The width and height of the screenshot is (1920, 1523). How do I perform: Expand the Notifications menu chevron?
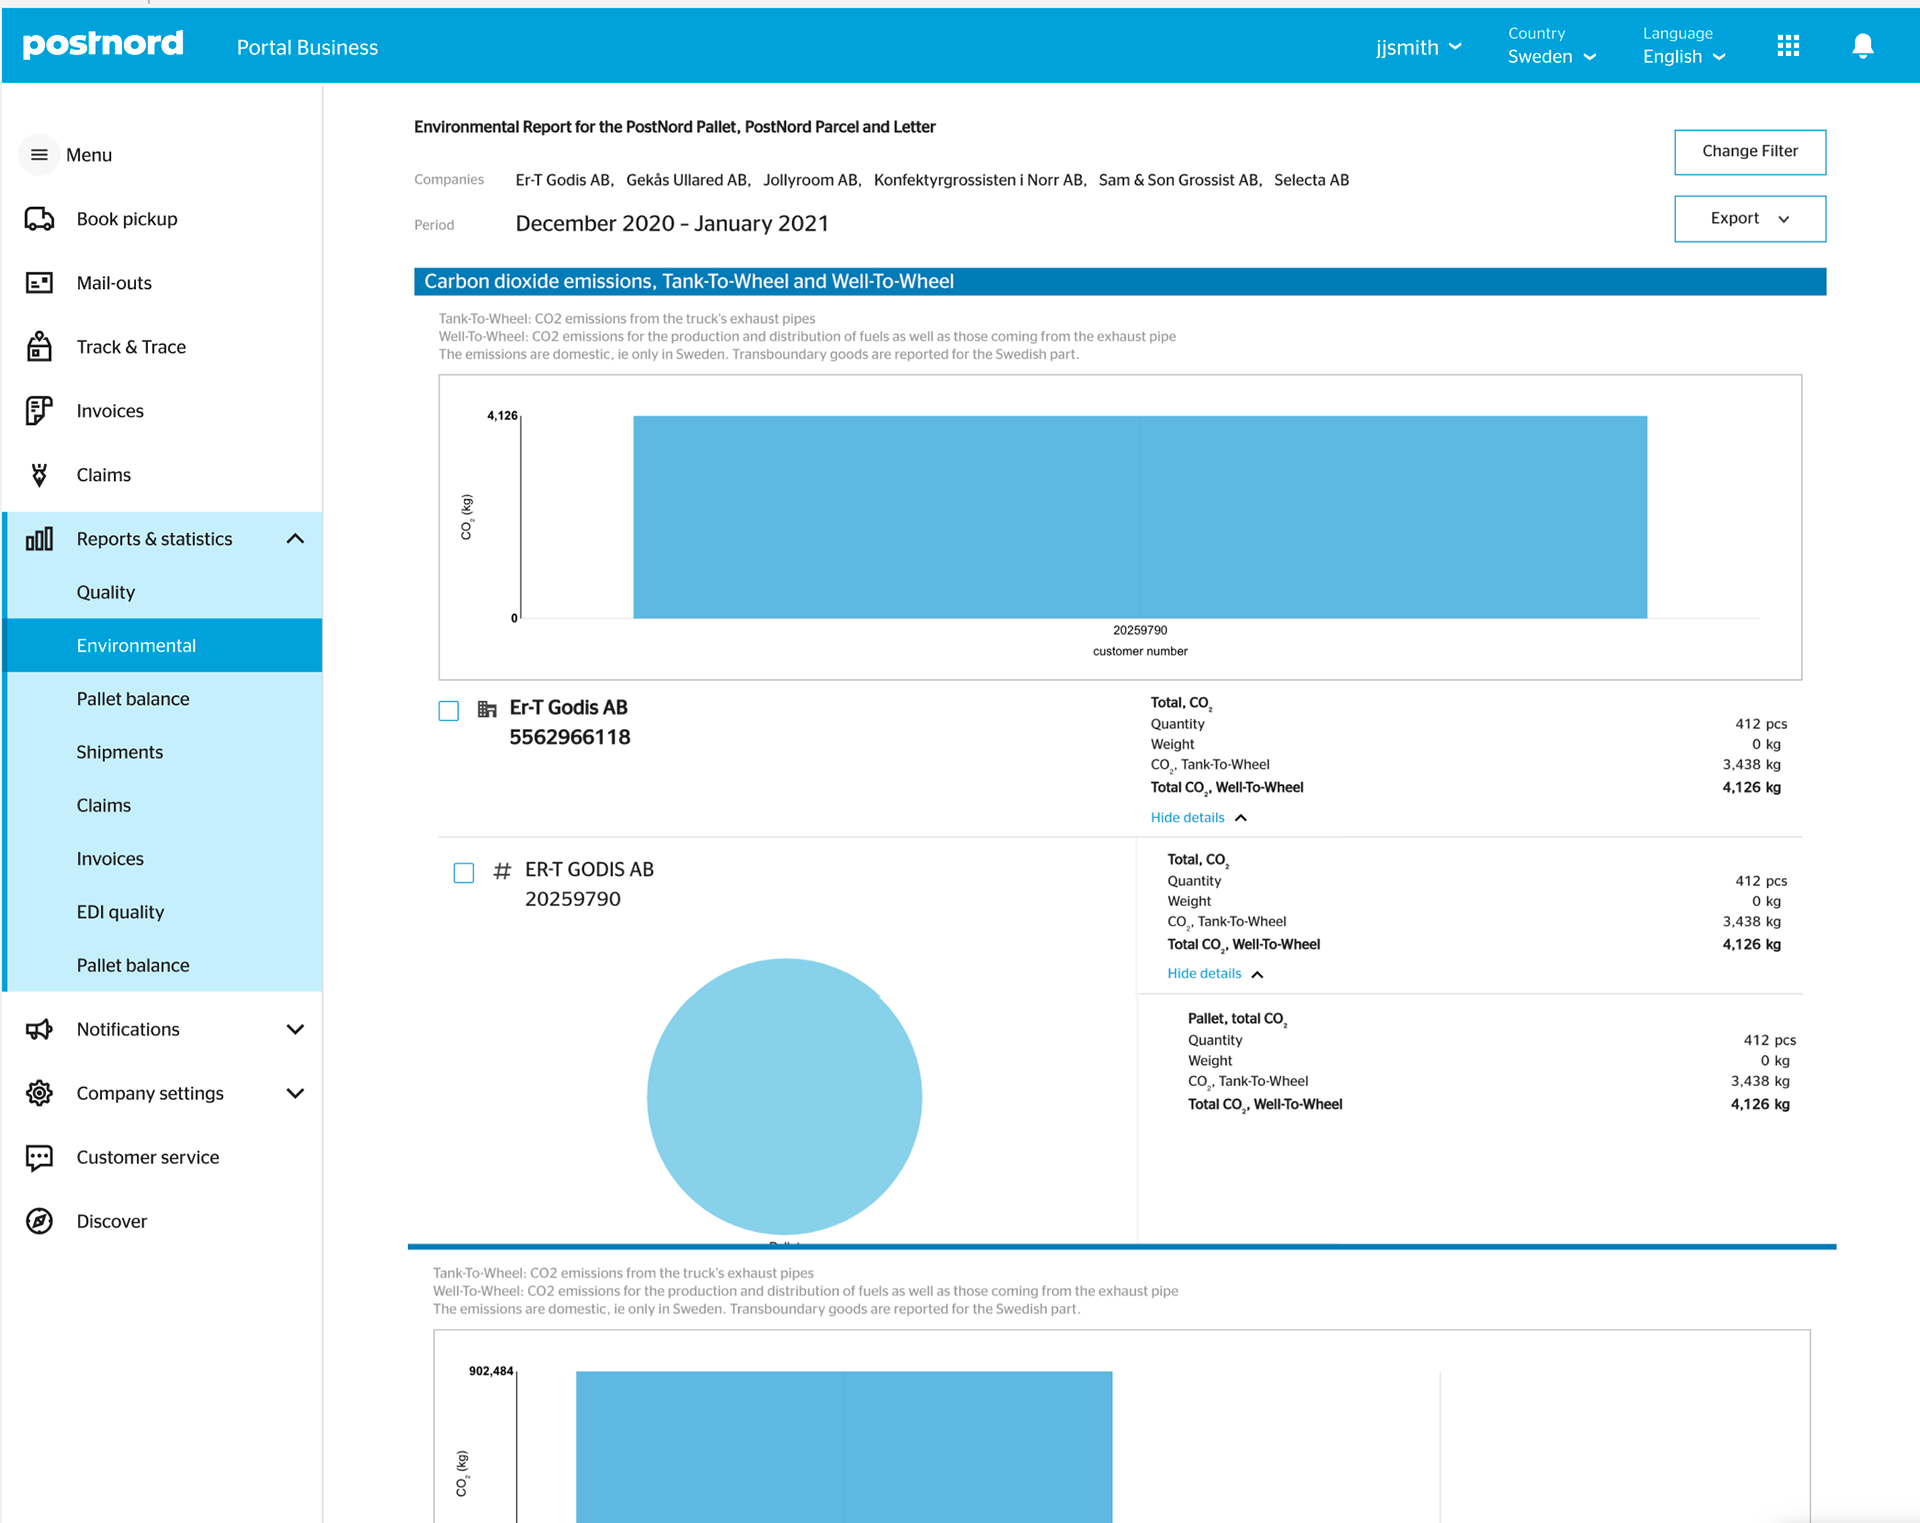(295, 1029)
